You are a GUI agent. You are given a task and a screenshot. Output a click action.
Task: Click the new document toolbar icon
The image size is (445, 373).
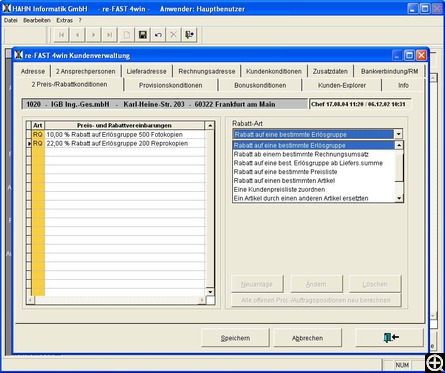pos(127,35)
